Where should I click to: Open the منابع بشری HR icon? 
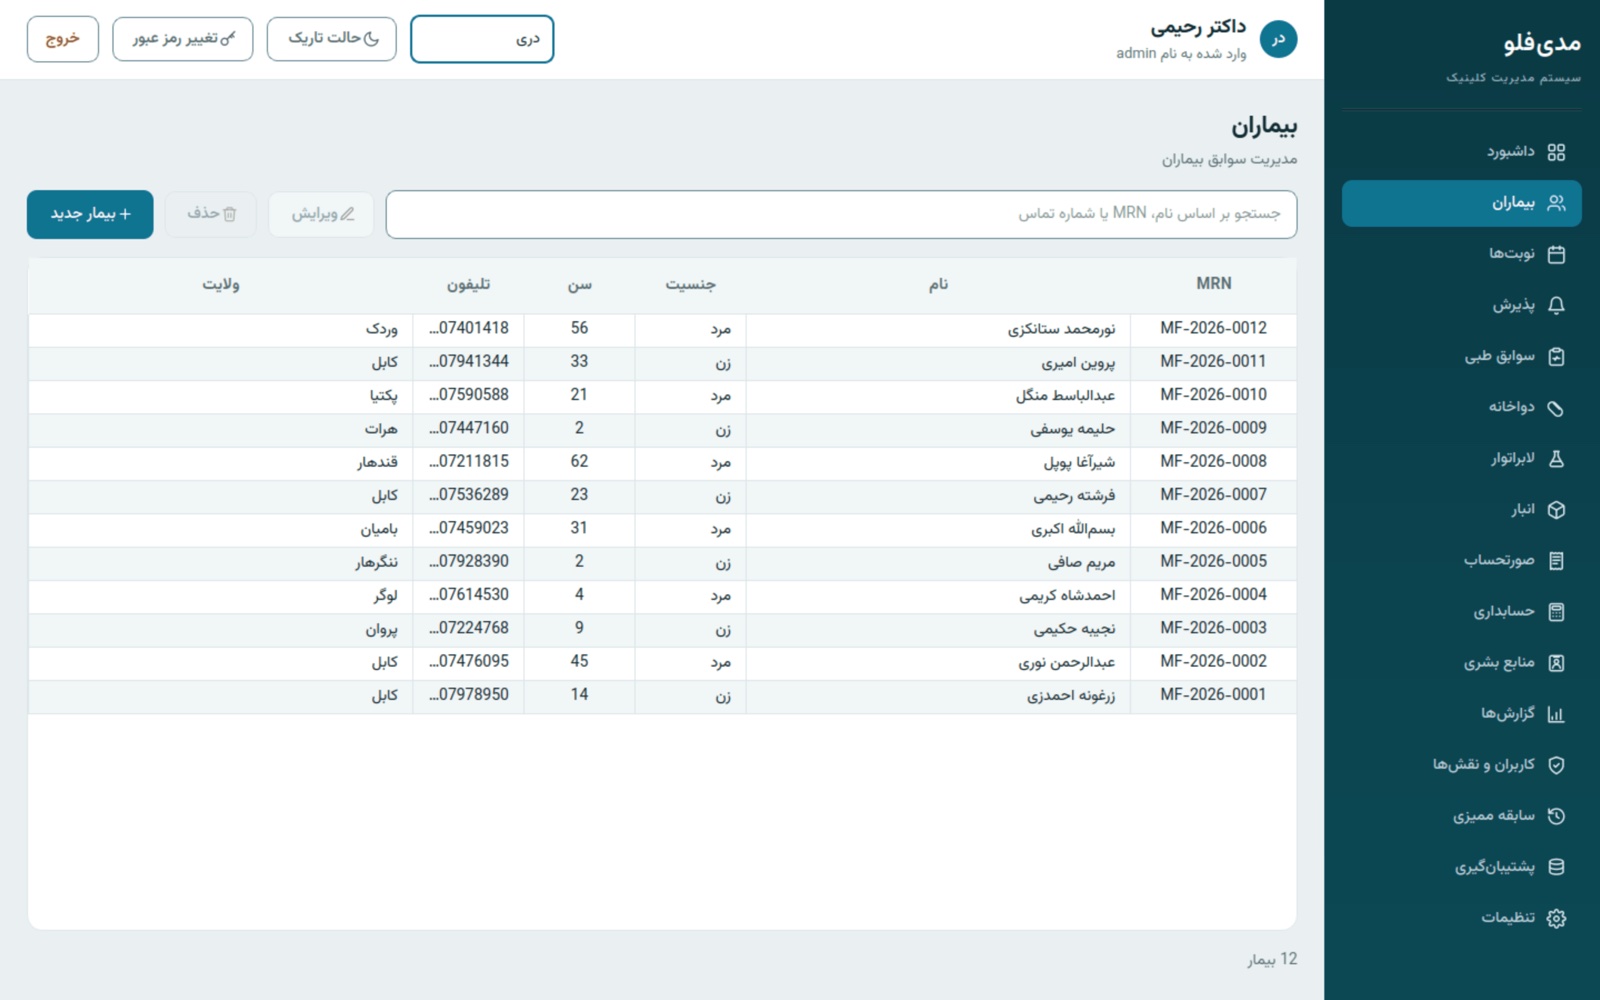[x=1556, y=662]
